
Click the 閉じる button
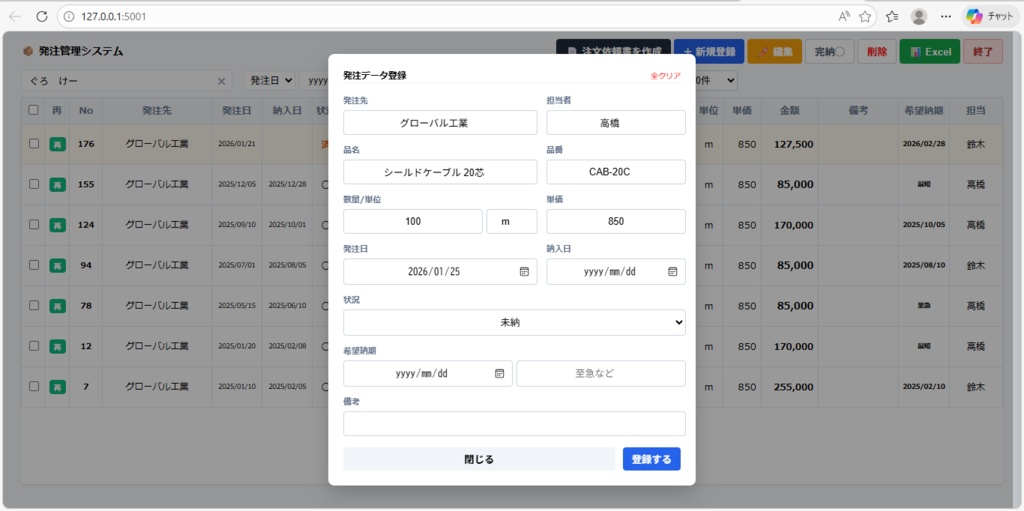[479, 459]
